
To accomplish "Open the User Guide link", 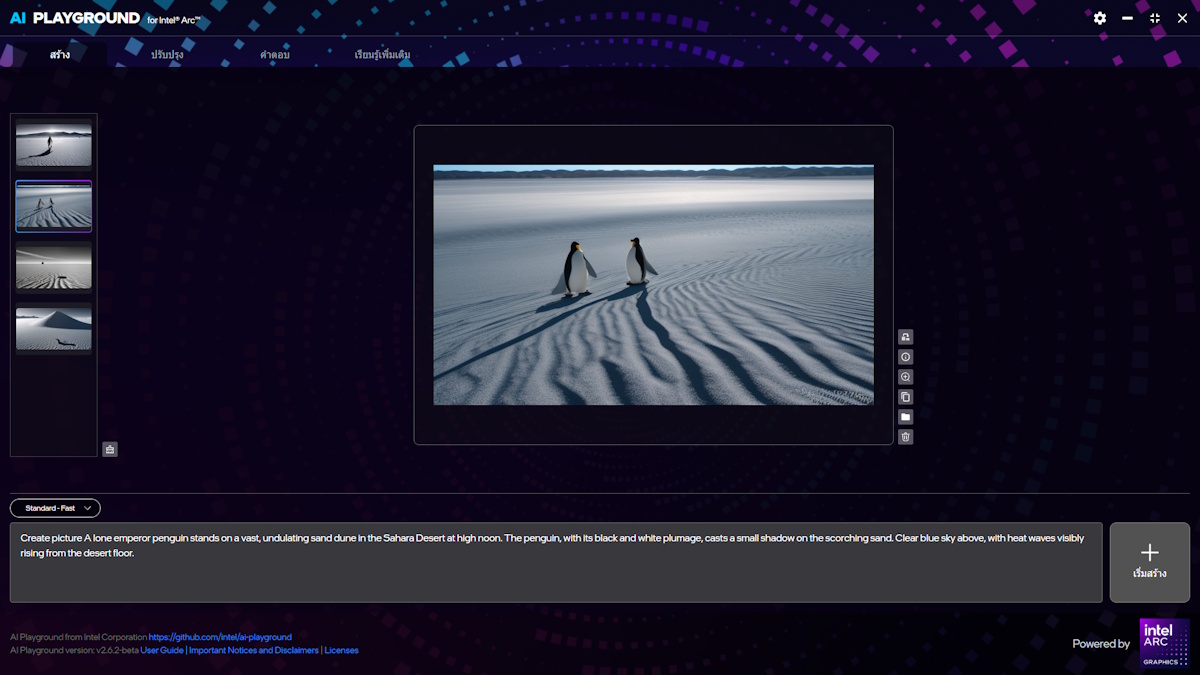I will pyautogui.click(x=162, y=650).
